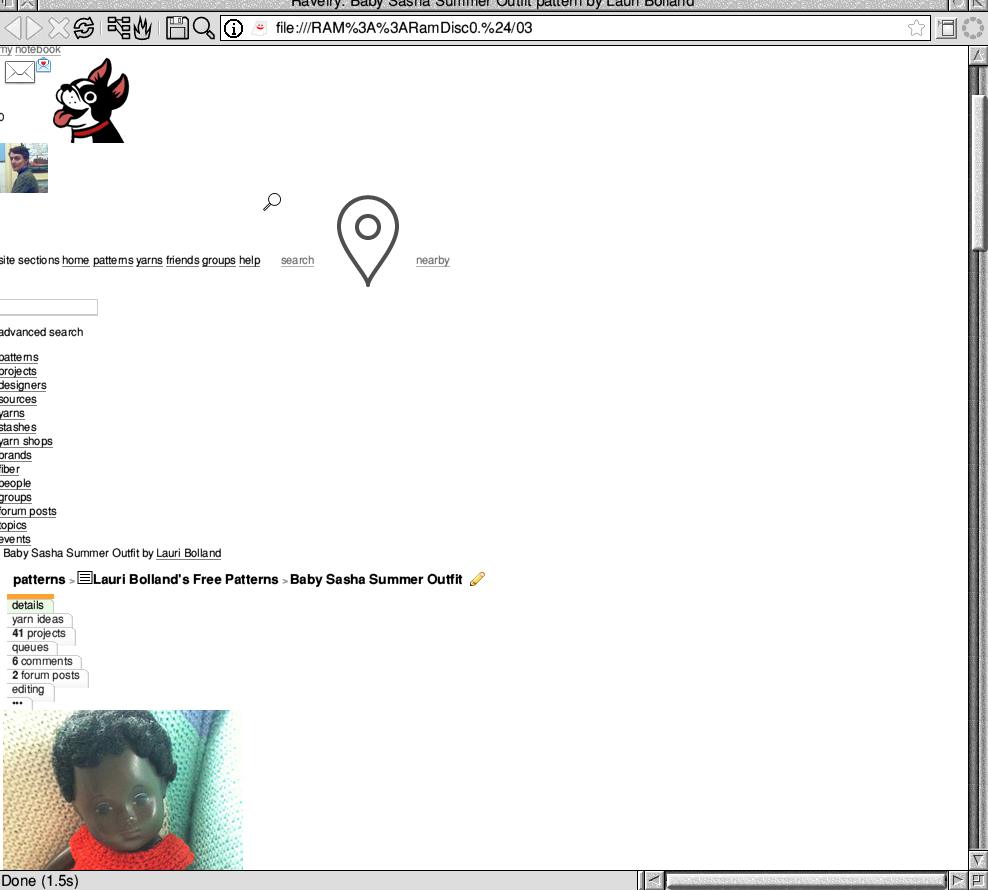Open find with the magnifier toolbar icon
This screenshot has height=890, width=988.
pos(204,28)
